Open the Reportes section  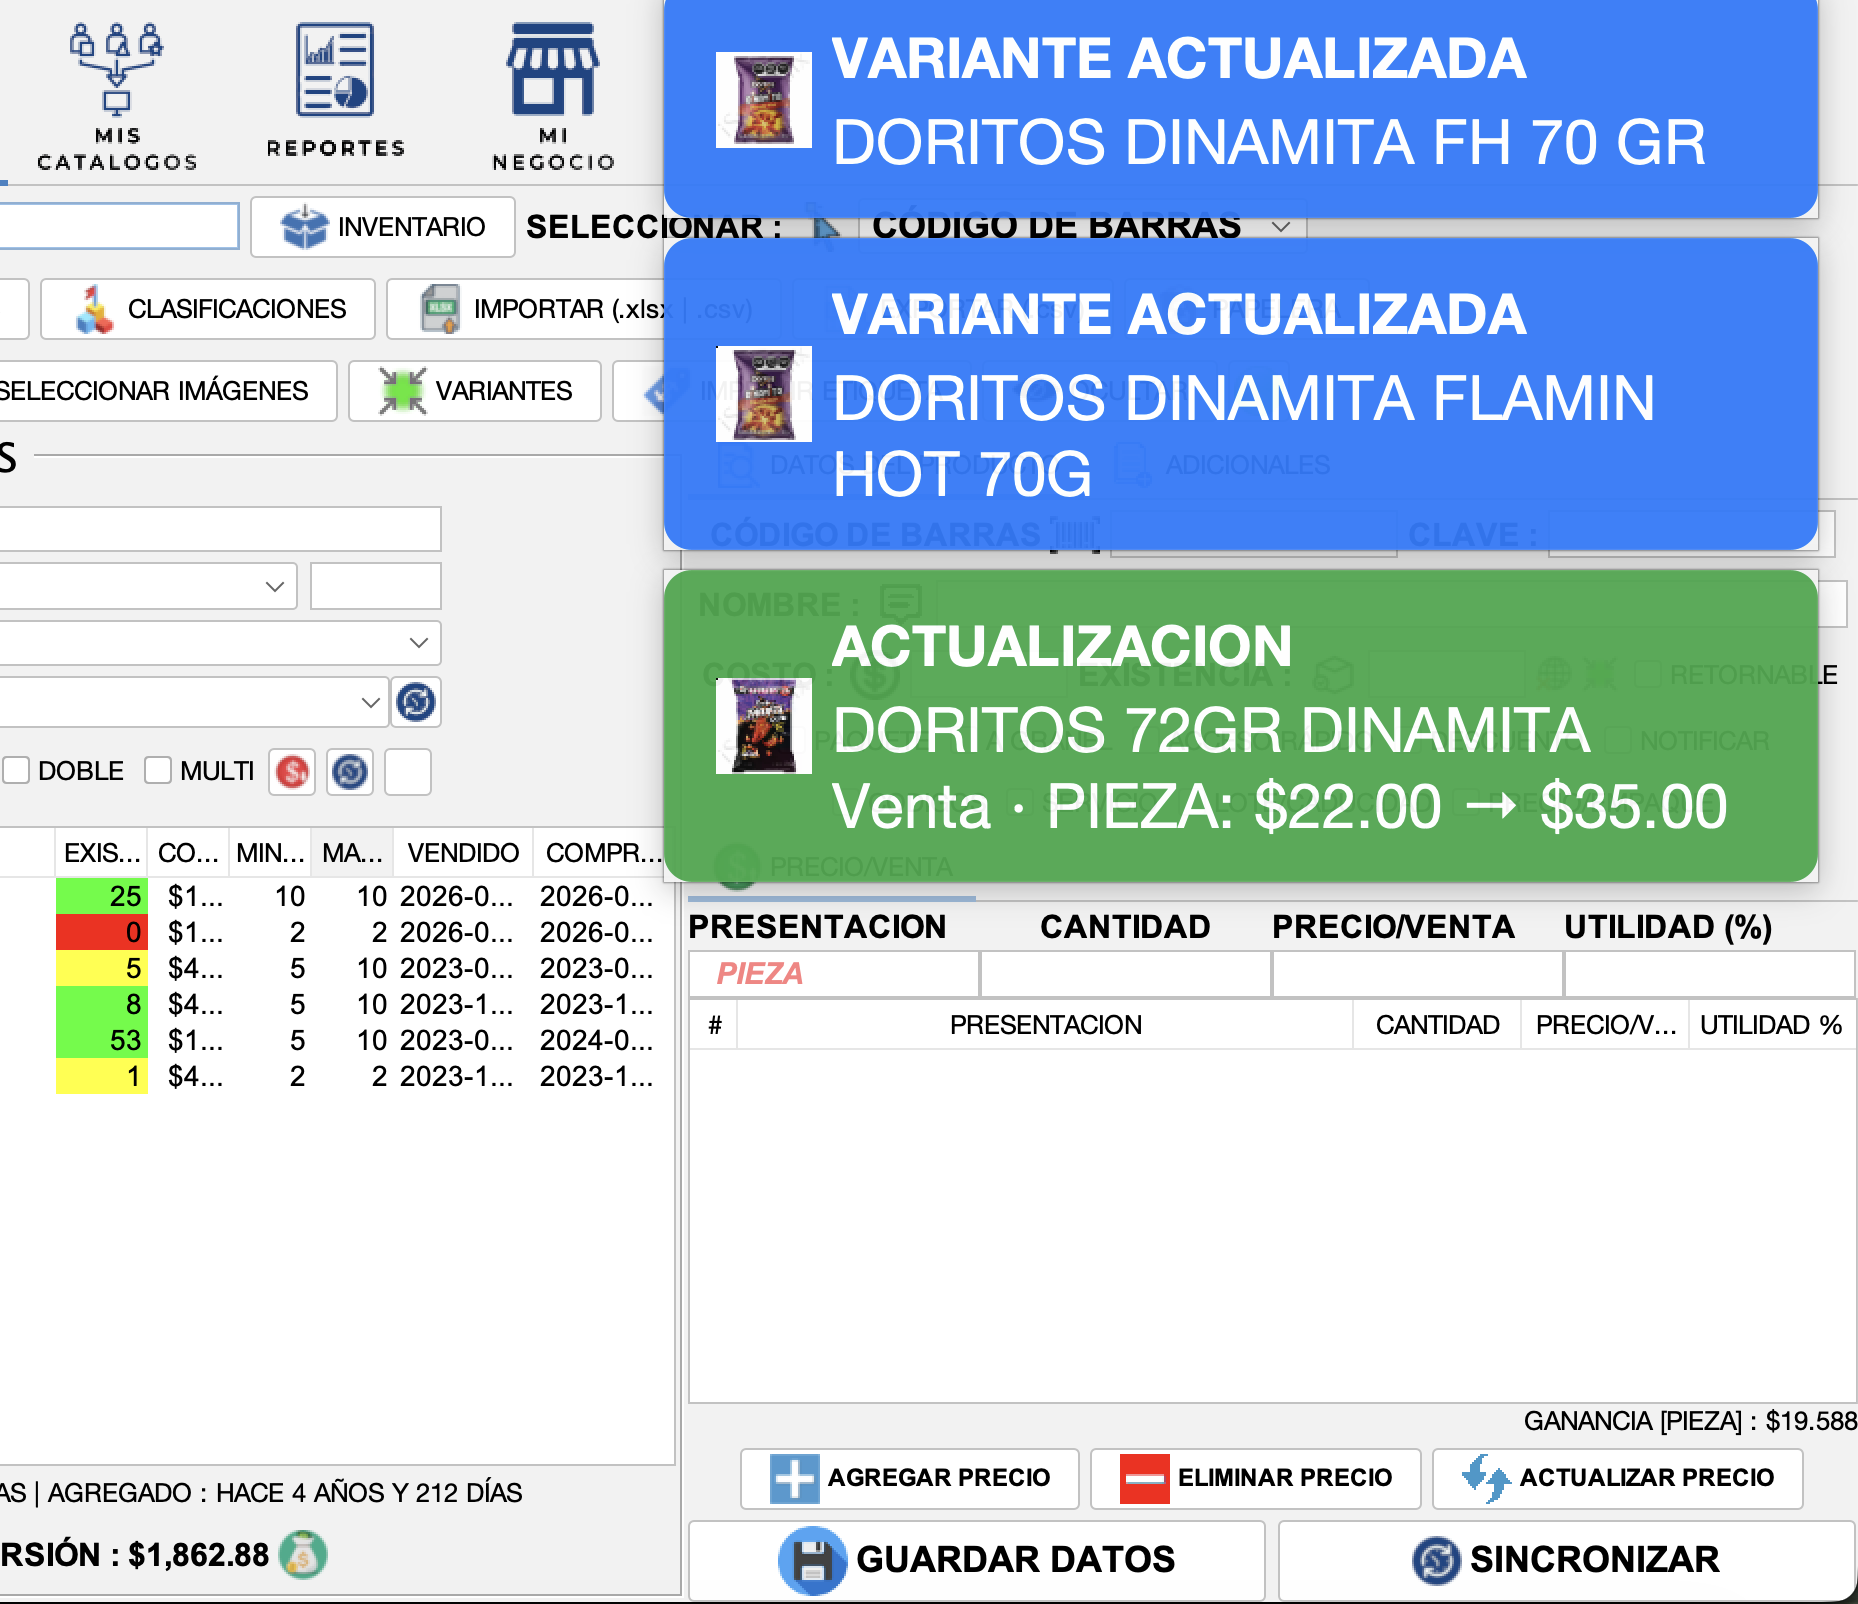click(x=335, y=90)
